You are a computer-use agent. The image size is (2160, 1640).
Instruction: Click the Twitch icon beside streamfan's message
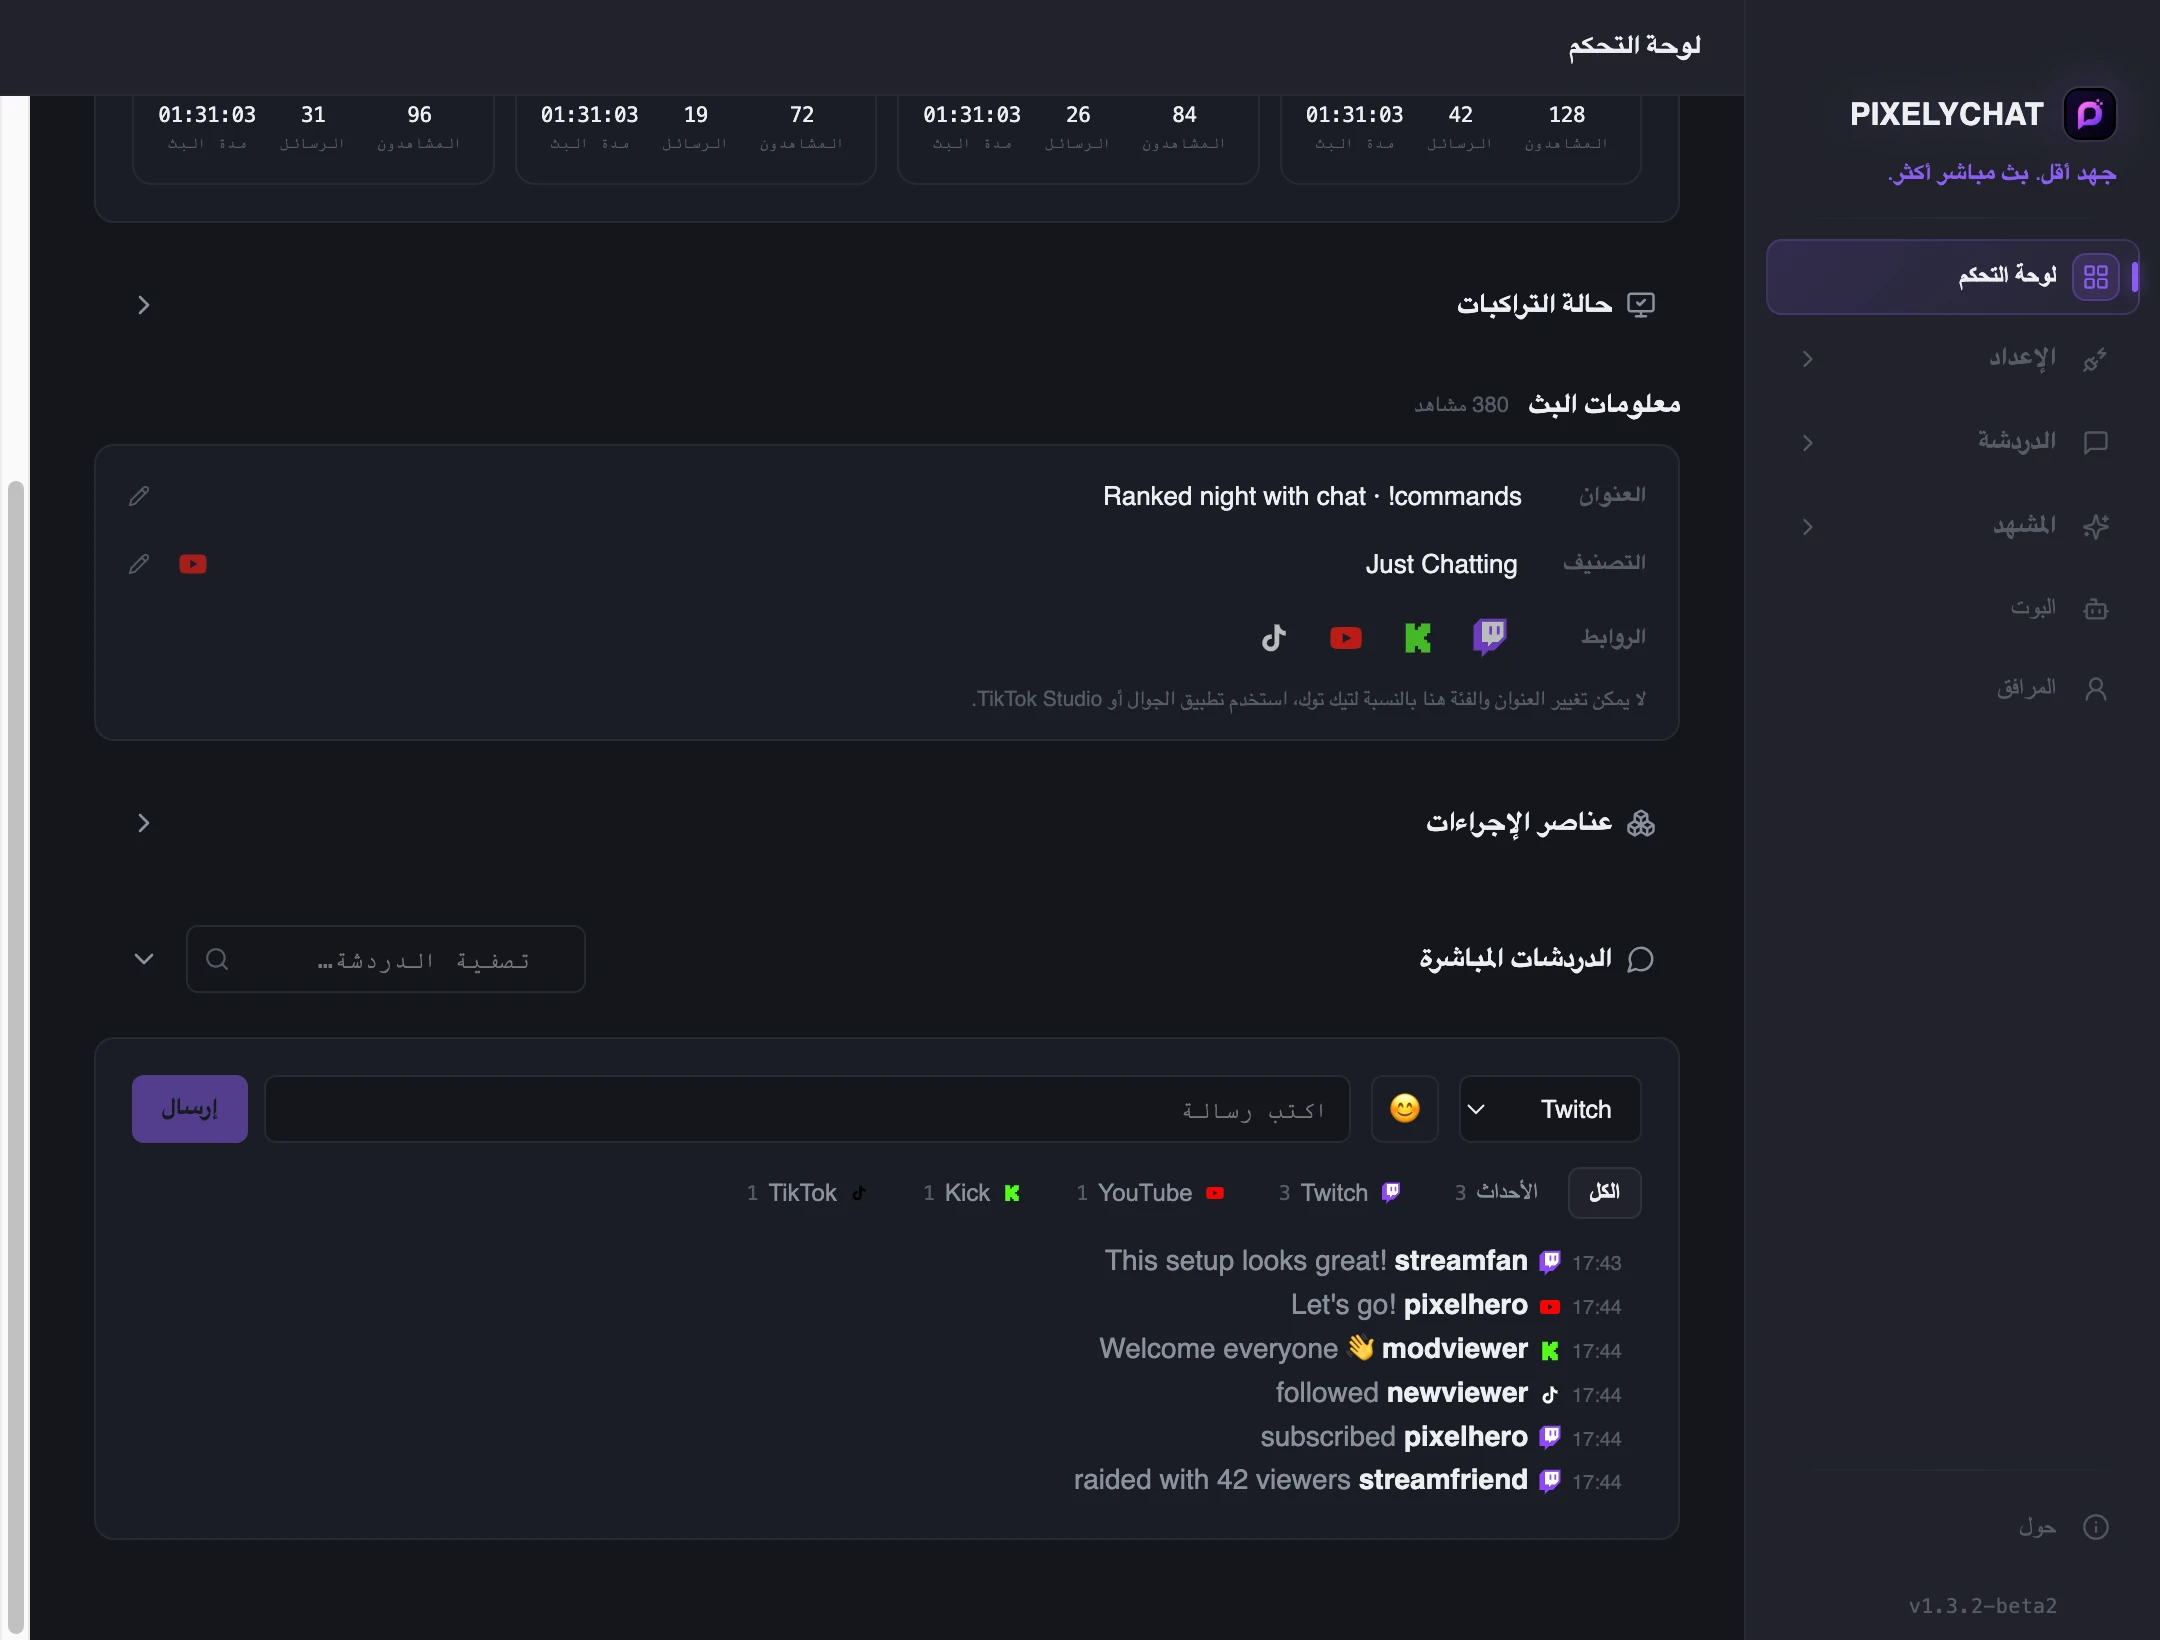tap(1550, 1262)
